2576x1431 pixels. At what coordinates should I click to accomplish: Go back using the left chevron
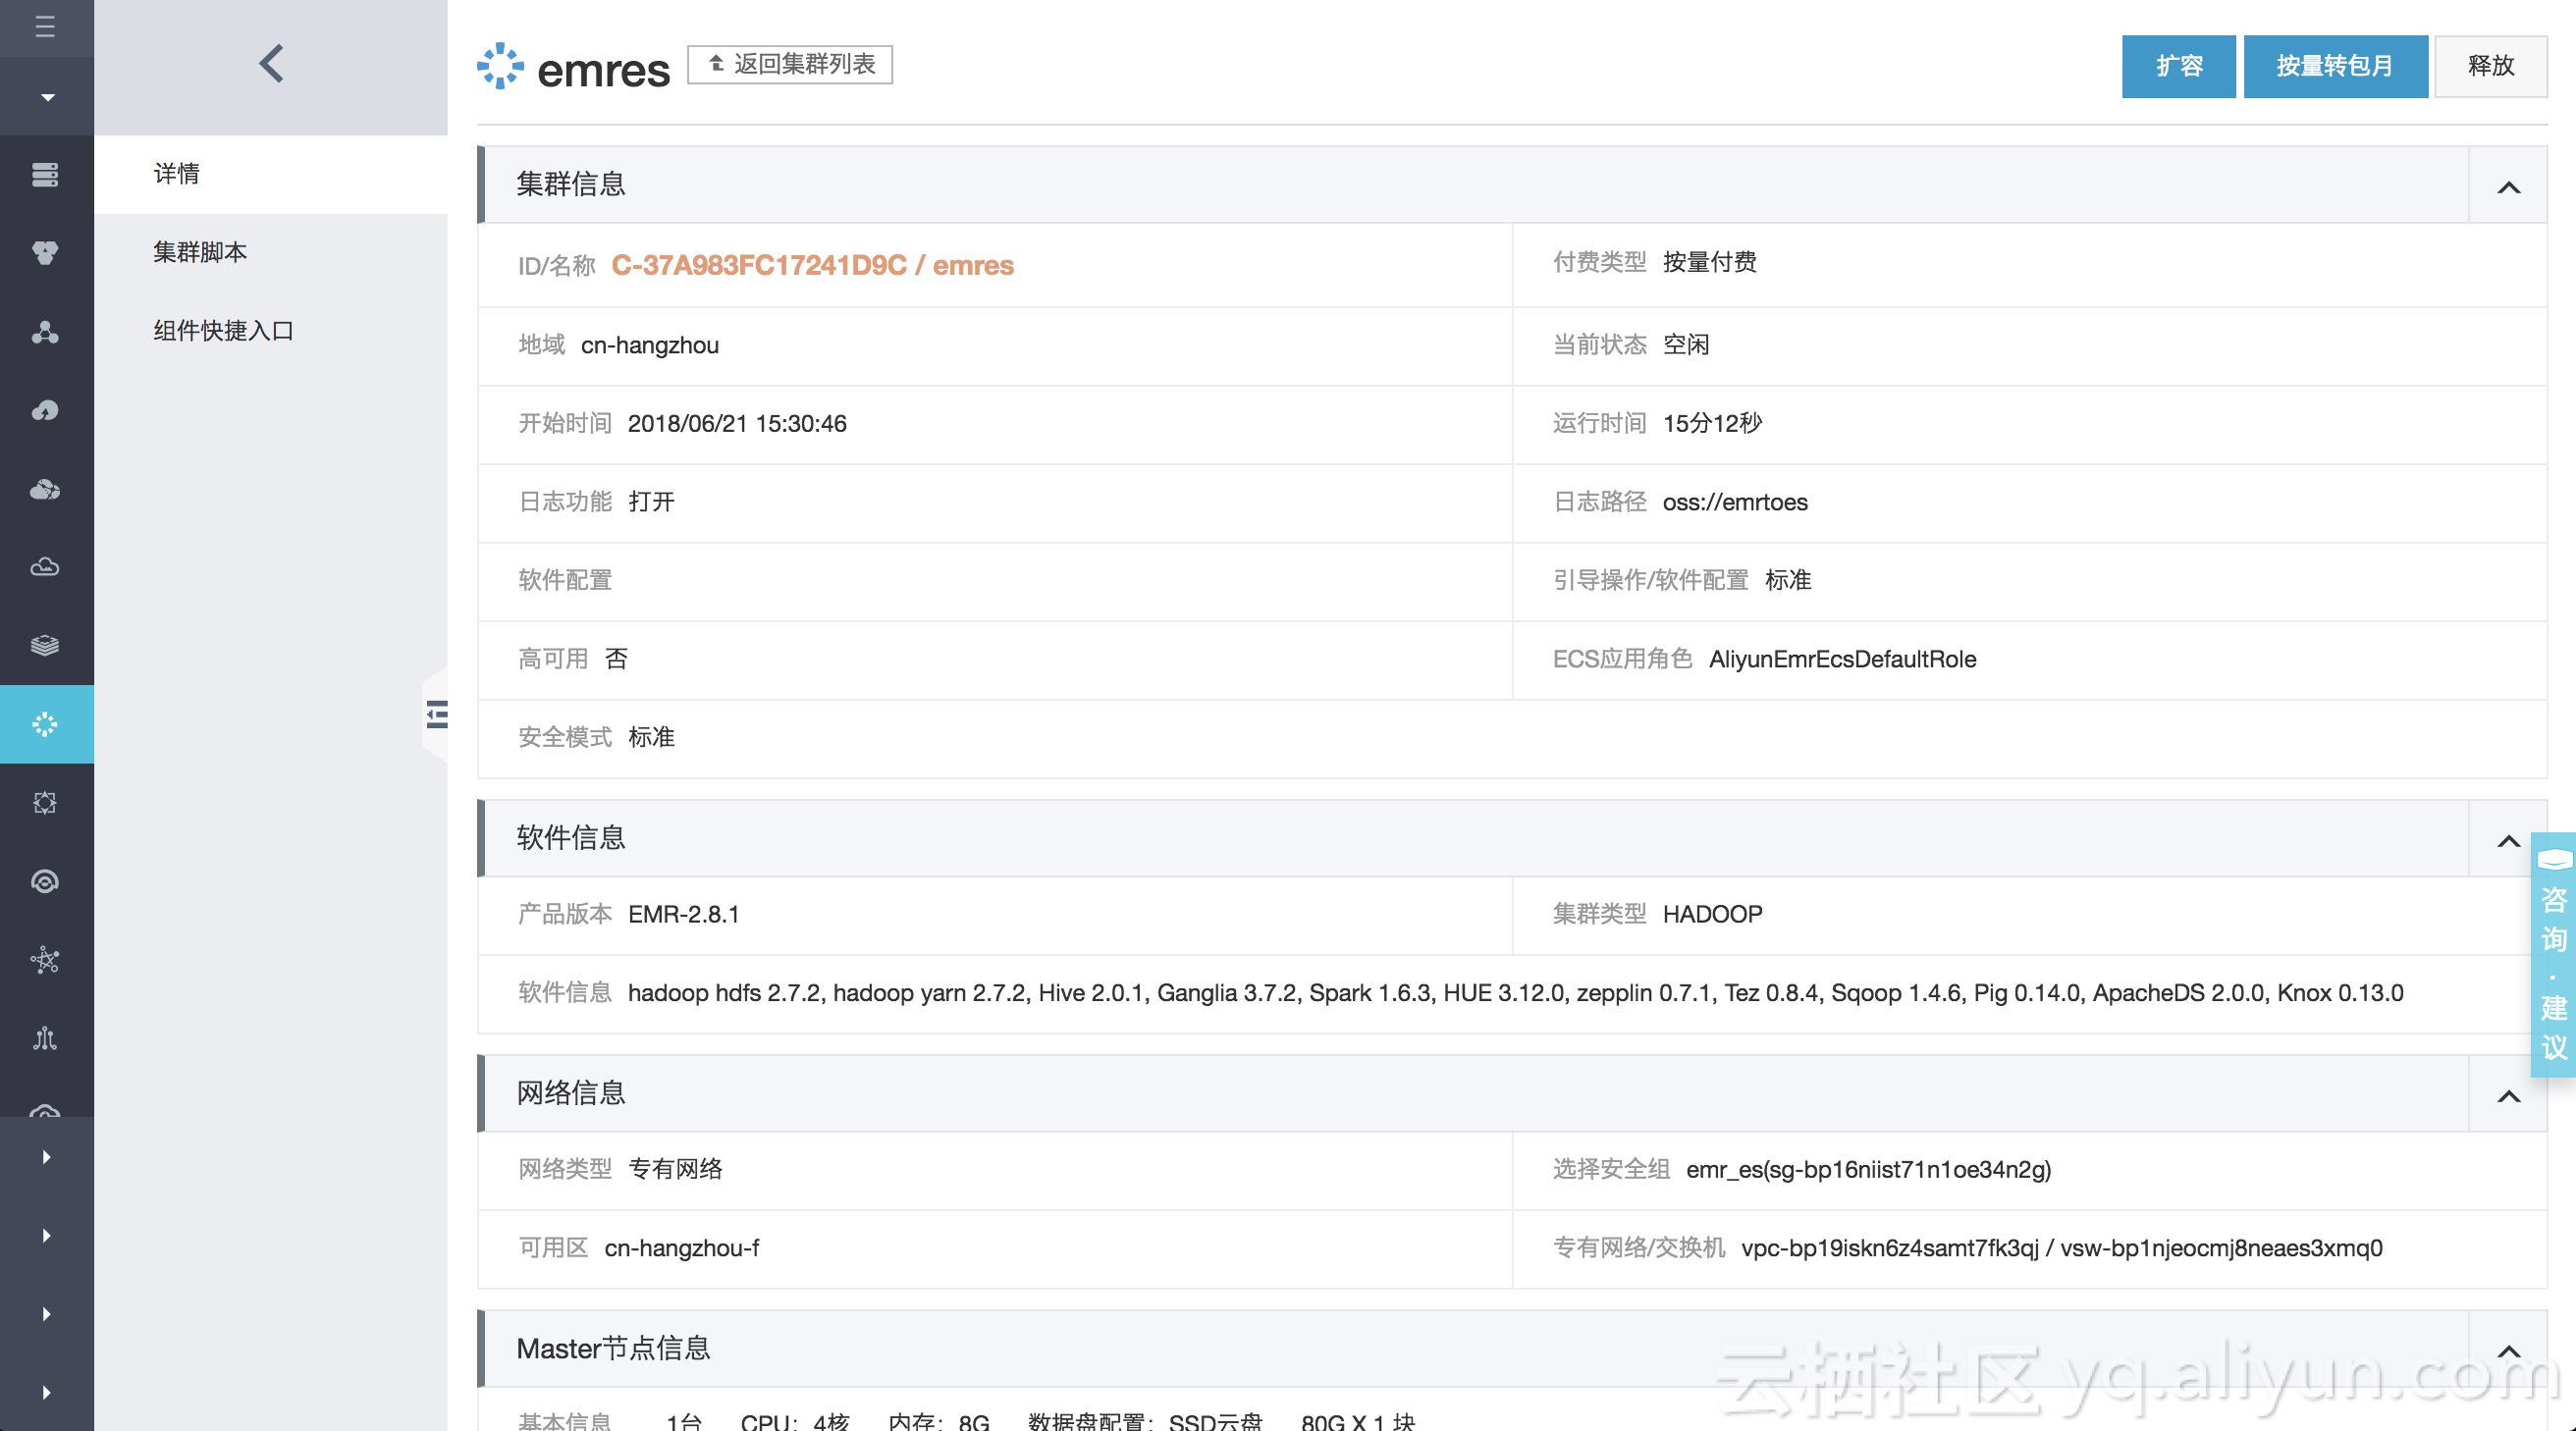(271, 64)
